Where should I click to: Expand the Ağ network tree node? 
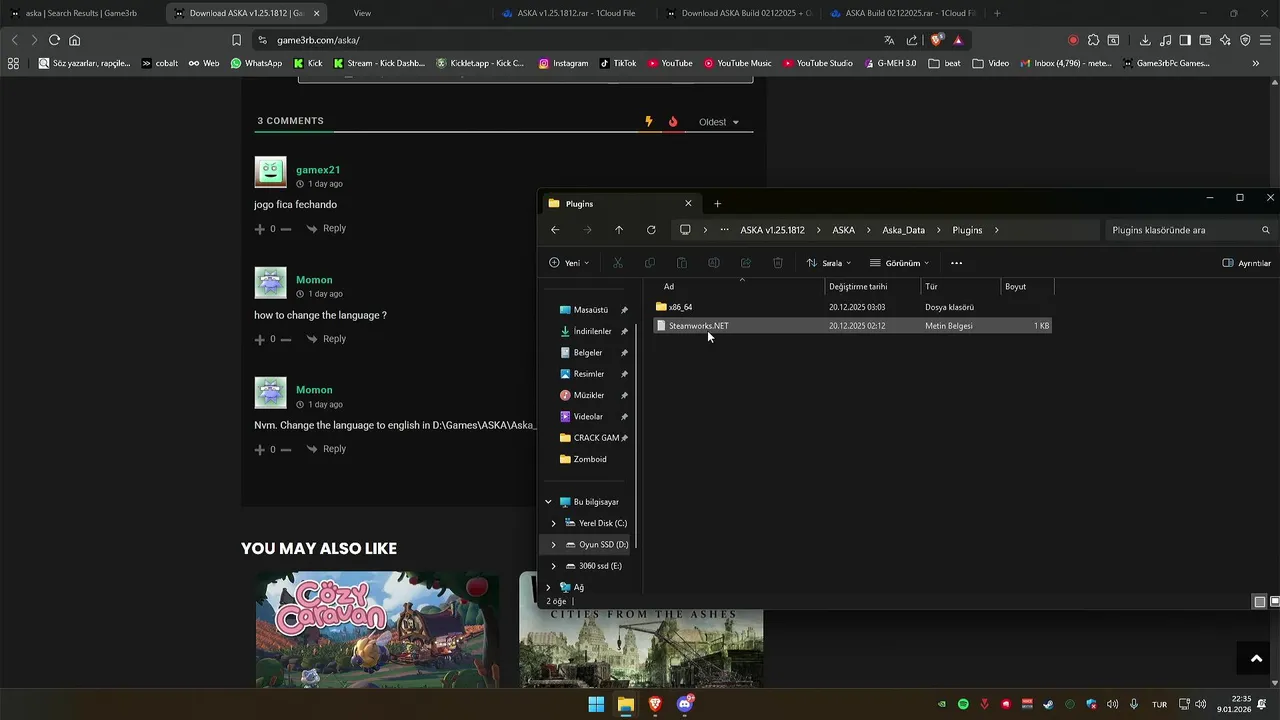[548, 587]
